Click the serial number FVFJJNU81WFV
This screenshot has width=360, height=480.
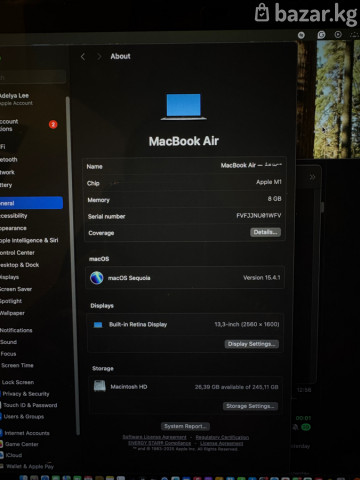point(259,216)
